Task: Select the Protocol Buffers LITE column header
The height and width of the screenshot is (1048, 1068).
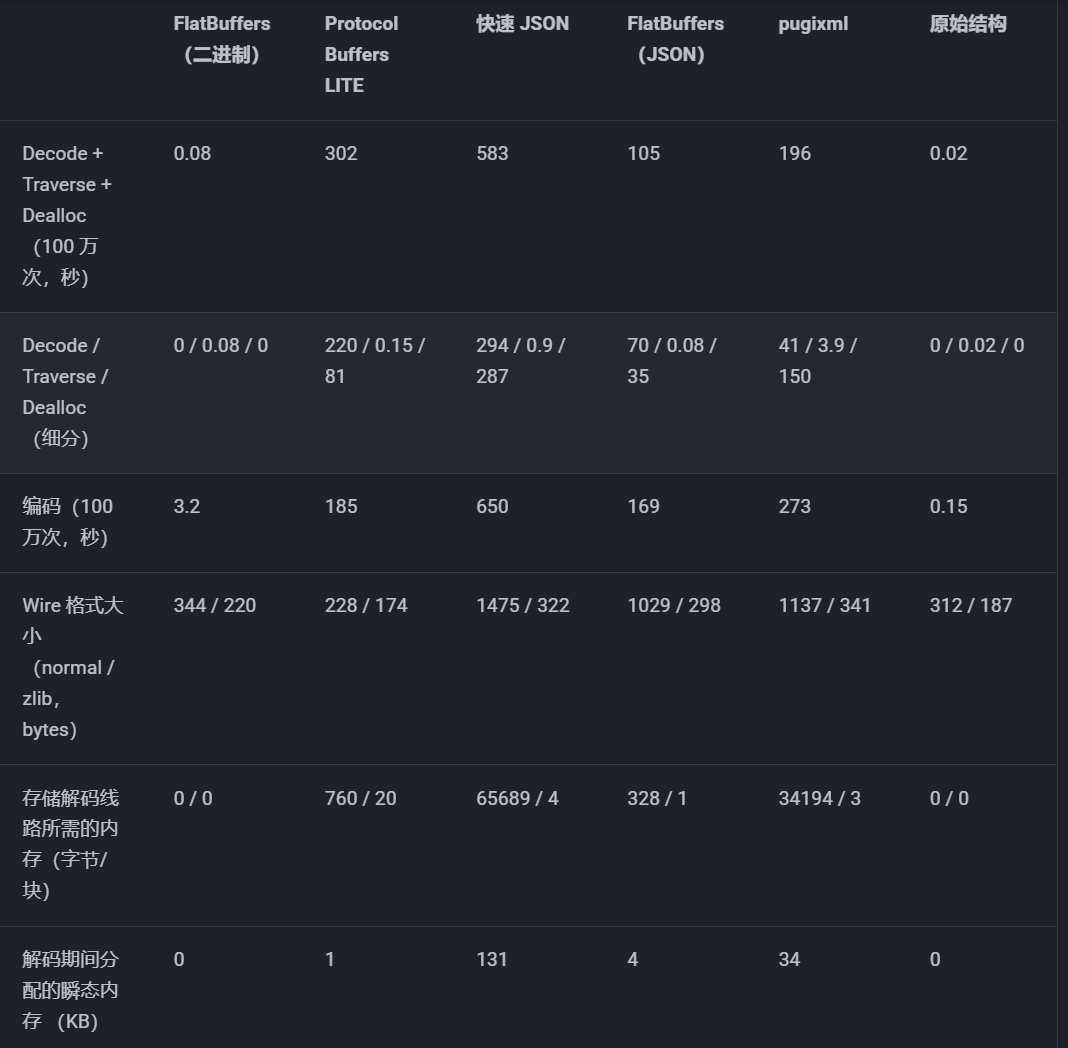Action: (361, 54)
